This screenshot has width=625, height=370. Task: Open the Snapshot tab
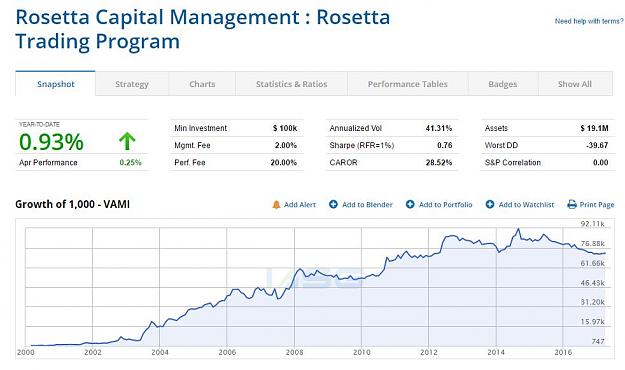tap(55, 84)
